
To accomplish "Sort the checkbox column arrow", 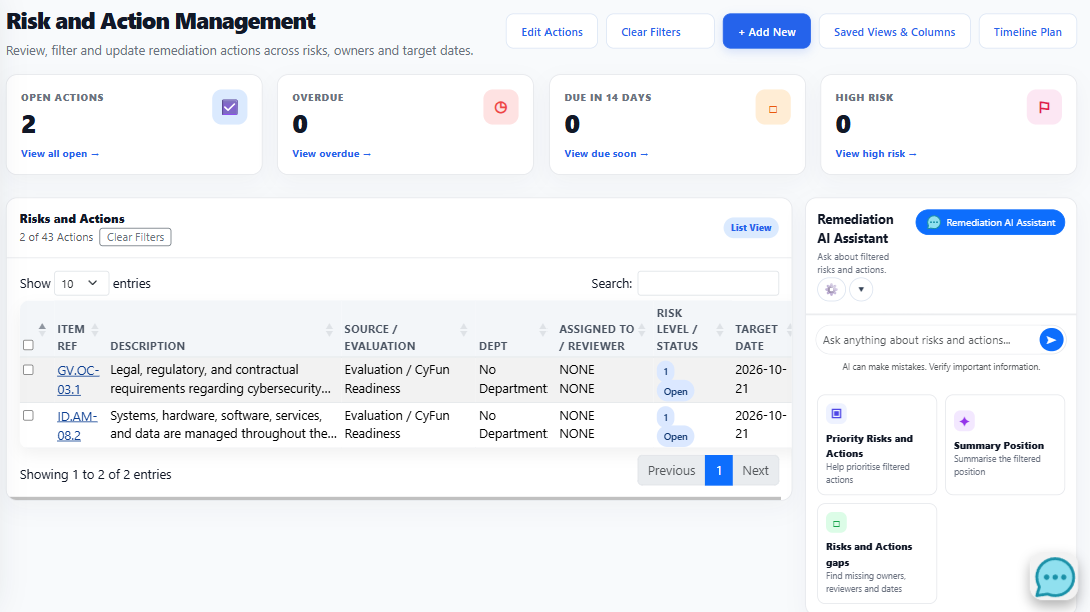I will point(42,330).
